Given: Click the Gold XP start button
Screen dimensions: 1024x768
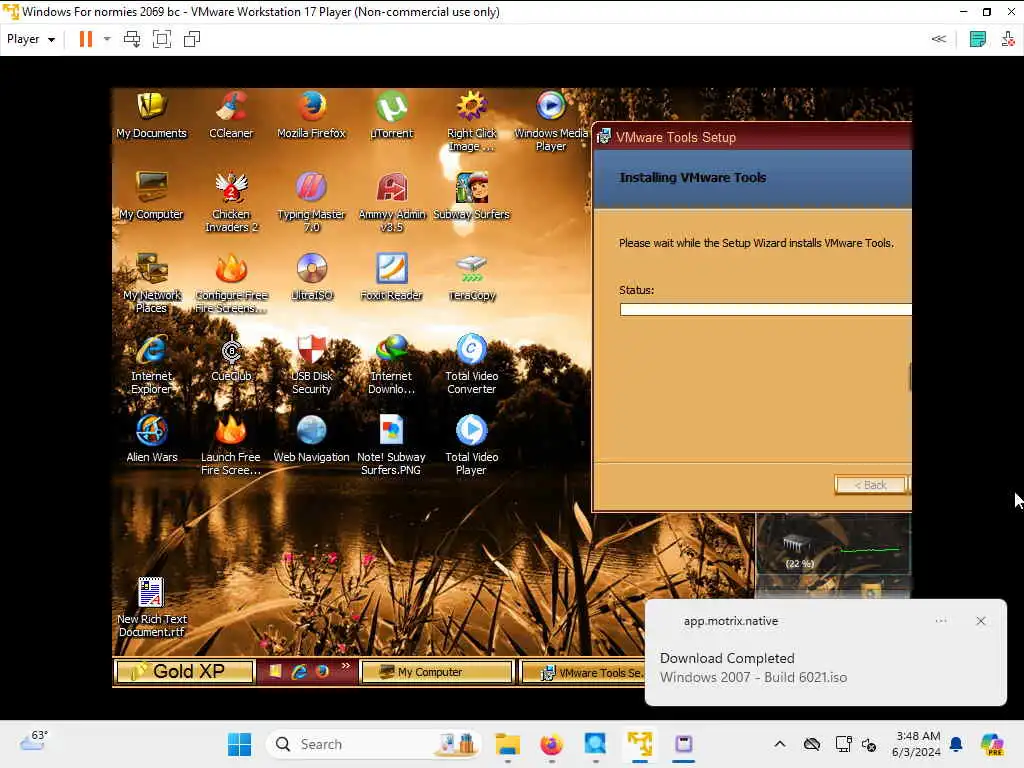Looking at the screenshot, I should [184, 671].
